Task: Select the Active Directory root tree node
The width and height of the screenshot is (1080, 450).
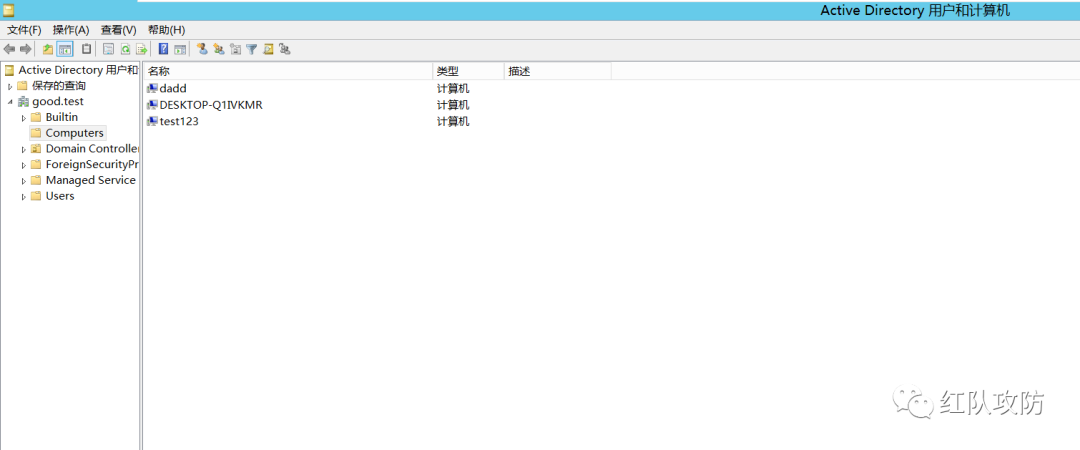Action: pos(78,70)
